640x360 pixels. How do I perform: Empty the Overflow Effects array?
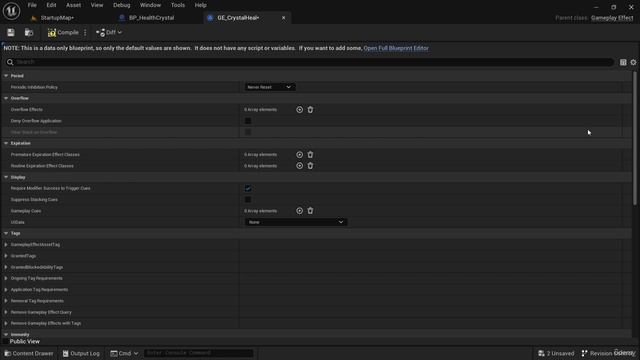coord(310,110)
